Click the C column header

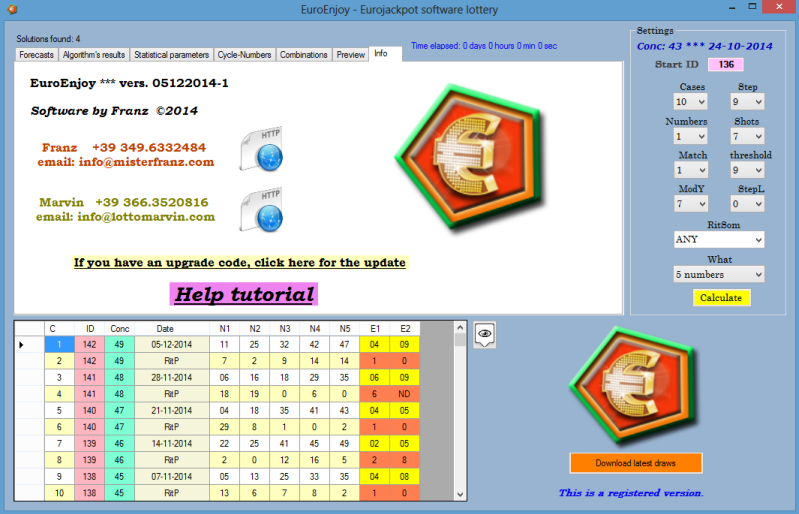coord(59,329)
